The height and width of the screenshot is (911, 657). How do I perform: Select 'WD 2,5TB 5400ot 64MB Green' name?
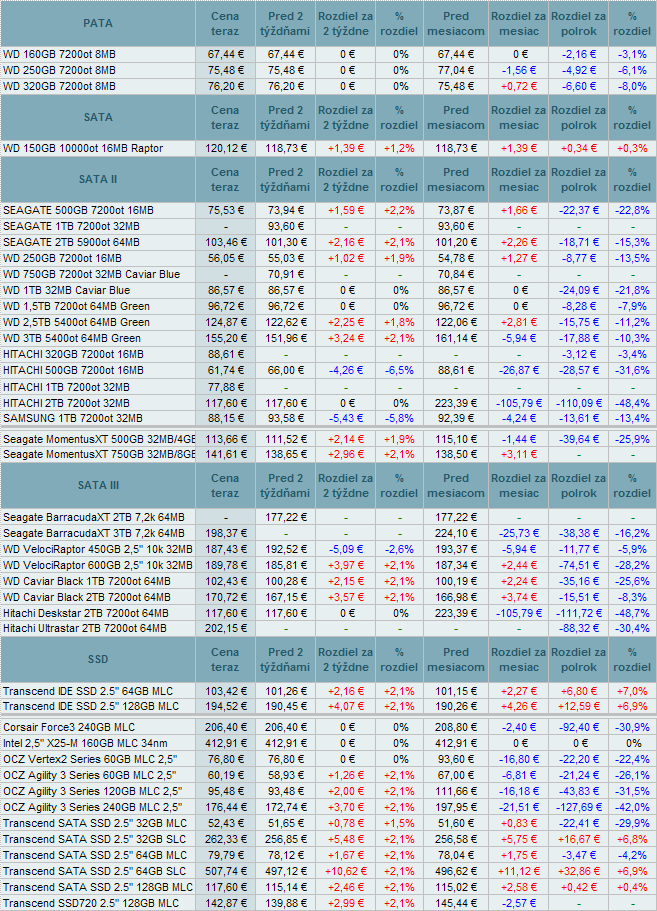[x=77, y=322]
